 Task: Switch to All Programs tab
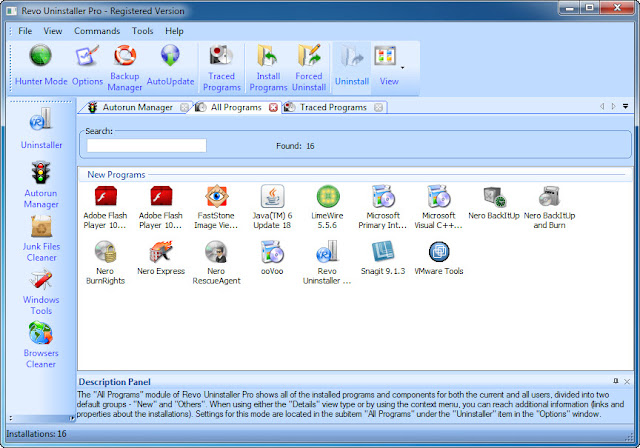coord(236,107)
